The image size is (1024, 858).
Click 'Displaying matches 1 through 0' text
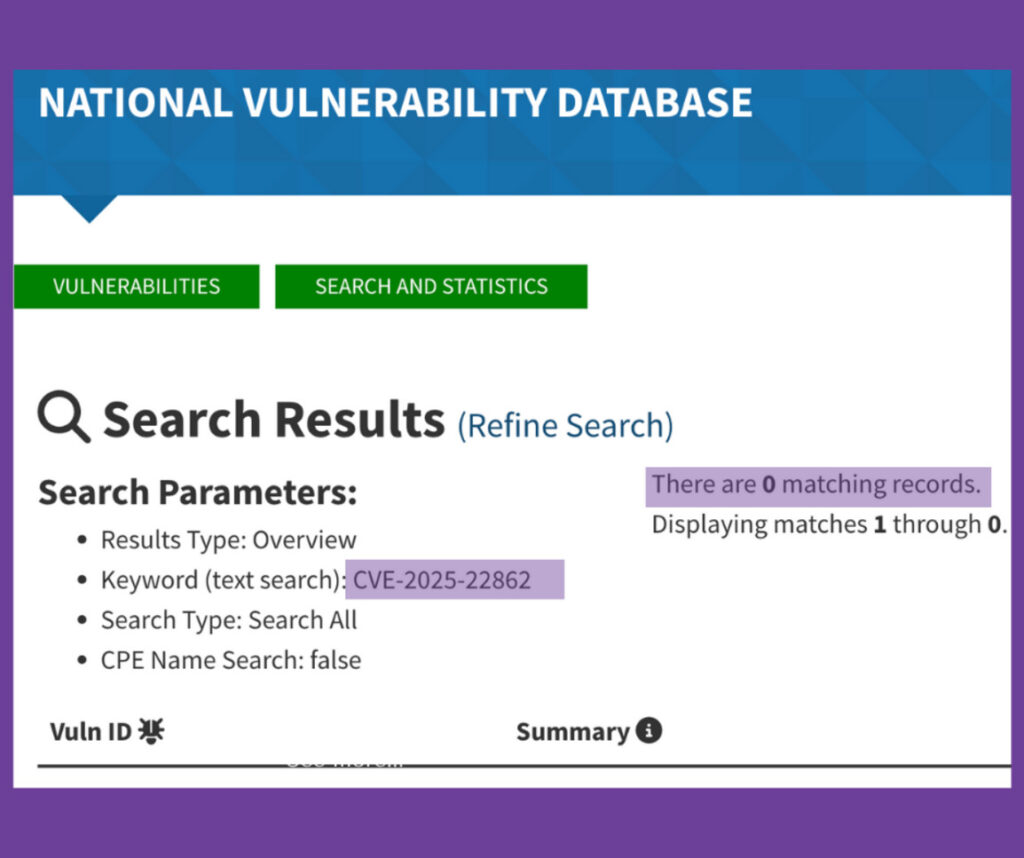829,524
